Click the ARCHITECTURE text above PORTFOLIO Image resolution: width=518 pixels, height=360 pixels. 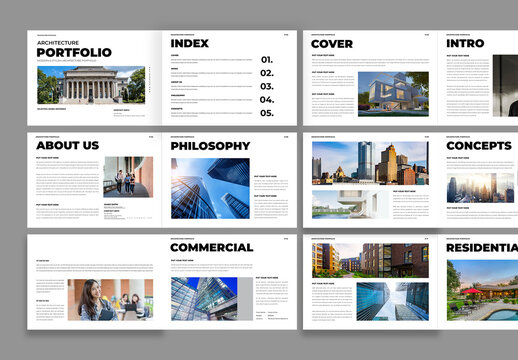click(x=58, y=43)
